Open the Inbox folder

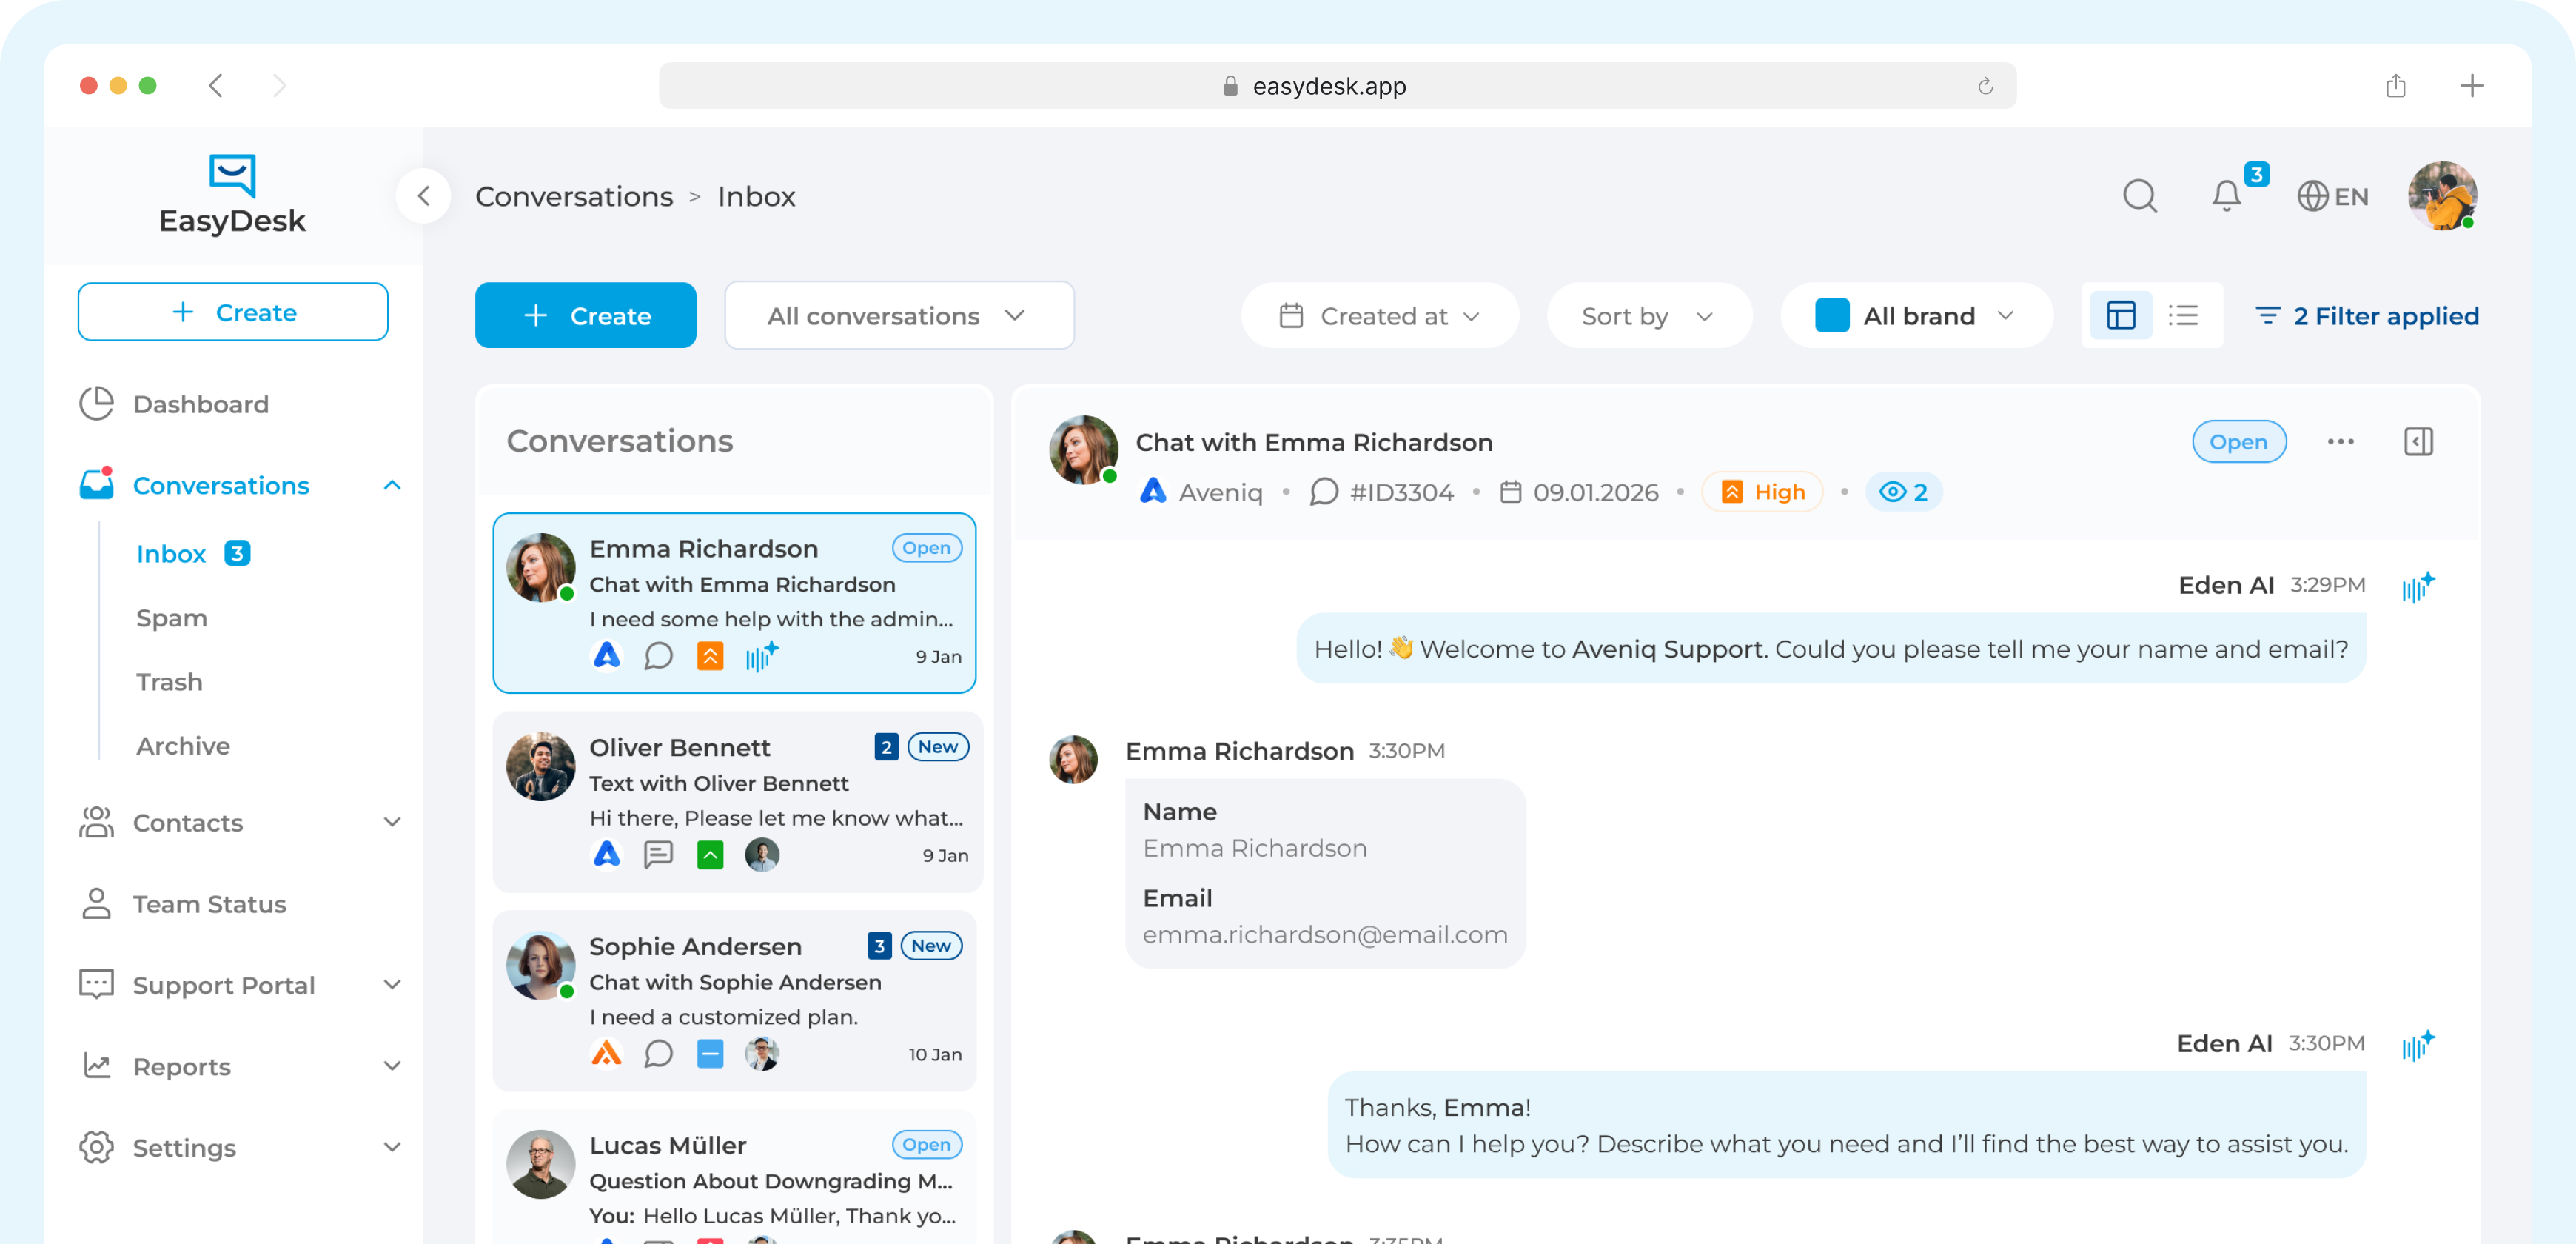[171, 554]
